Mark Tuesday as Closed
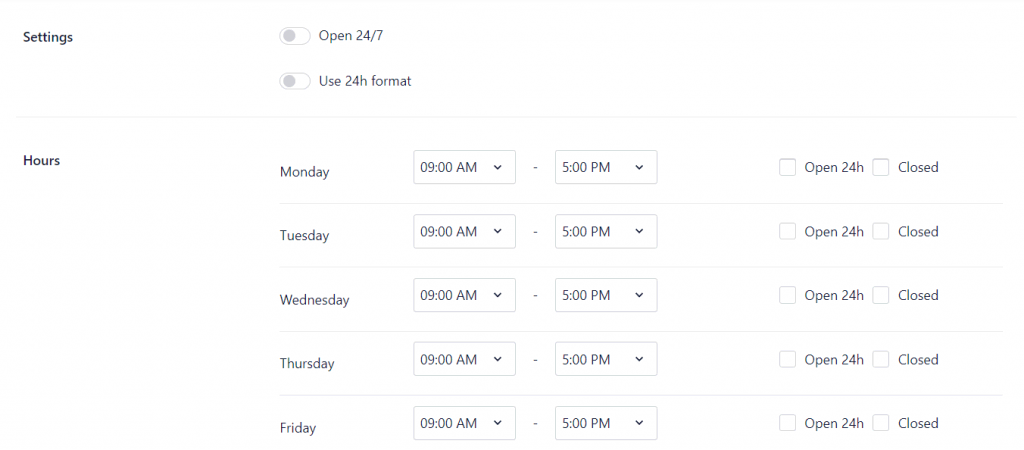1024x450 pixels. 881,231
